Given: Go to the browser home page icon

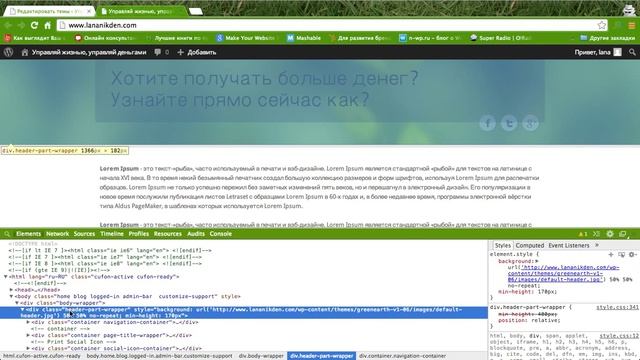Looking at the screenshot, I should [x=47, y=25].
